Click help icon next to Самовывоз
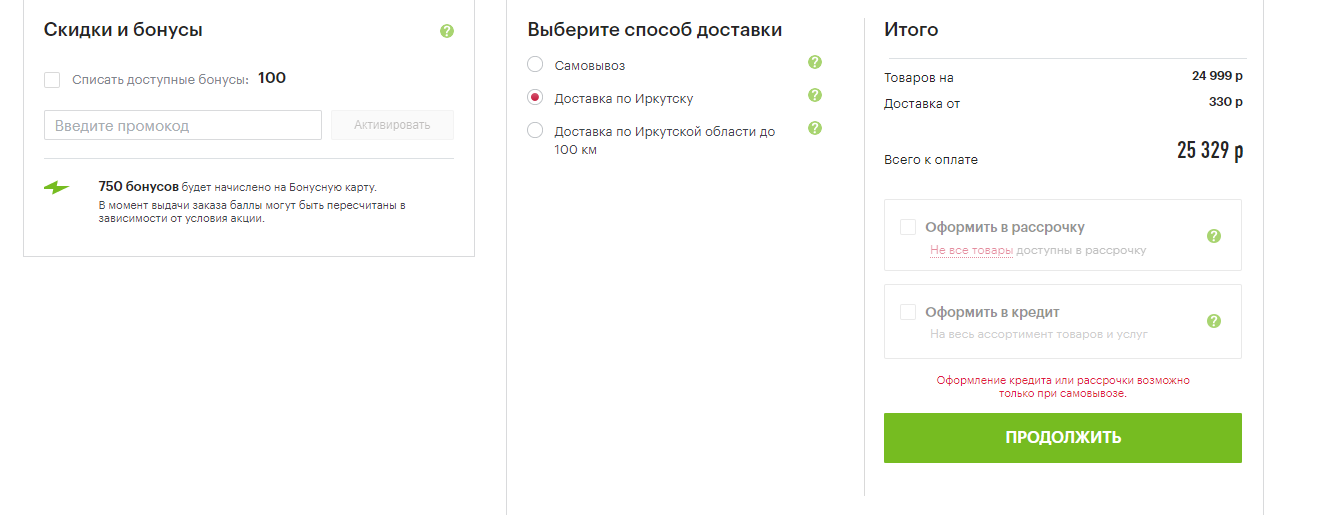1344x515 pixels. tap(815, 62)
